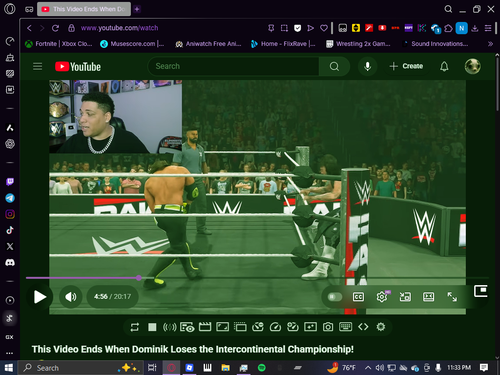The height and width of the screenshot is (375, 500).
Task: Pop out video with Opera detach button
Action: 480,291
